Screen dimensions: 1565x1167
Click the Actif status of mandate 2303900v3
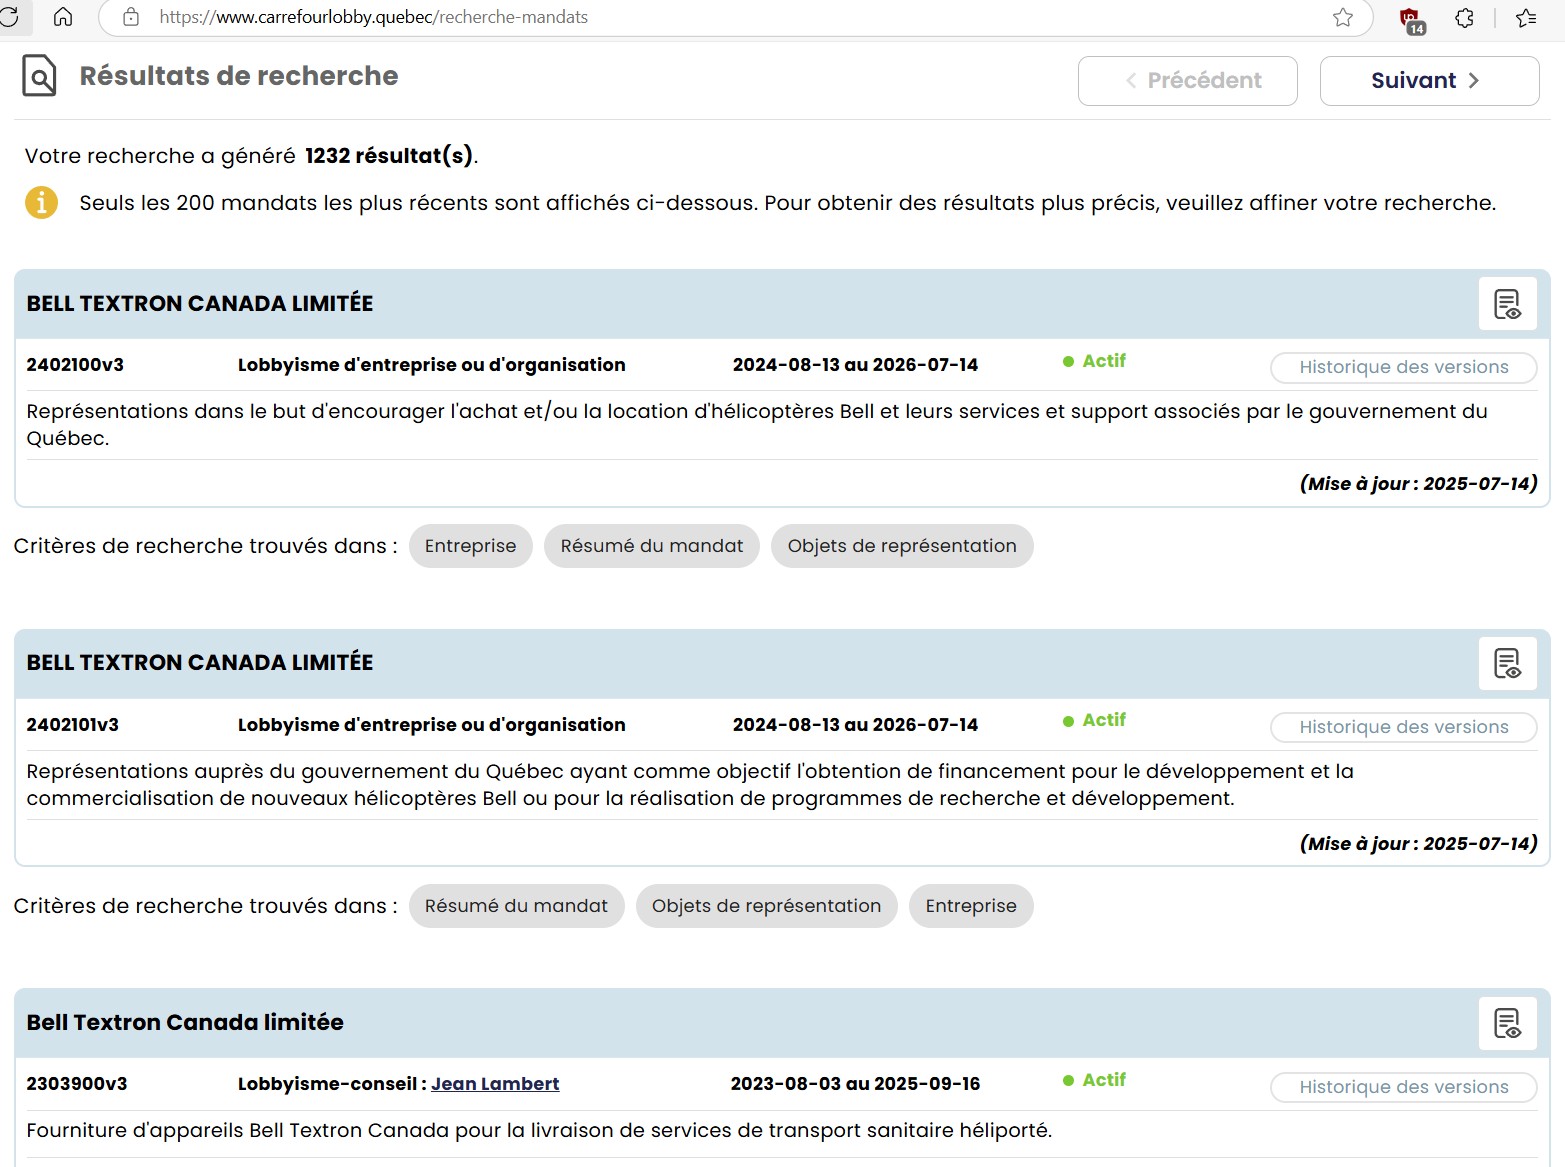[1094, 1080]
